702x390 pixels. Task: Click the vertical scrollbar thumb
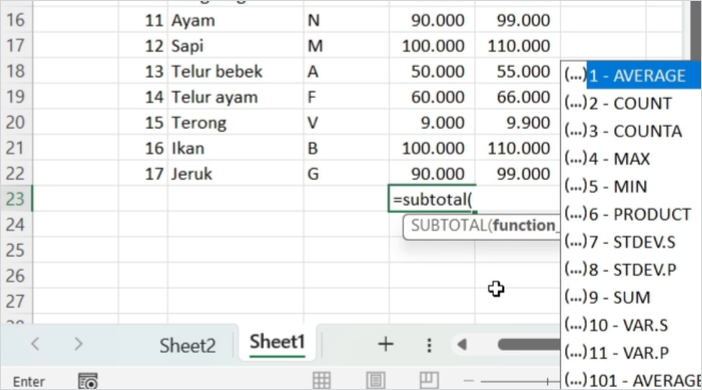point(695,29)
